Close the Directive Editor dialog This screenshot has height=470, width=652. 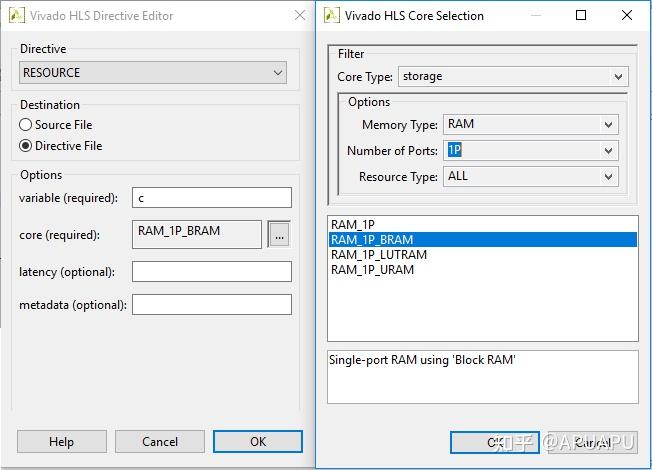click(x=300, y=15)
